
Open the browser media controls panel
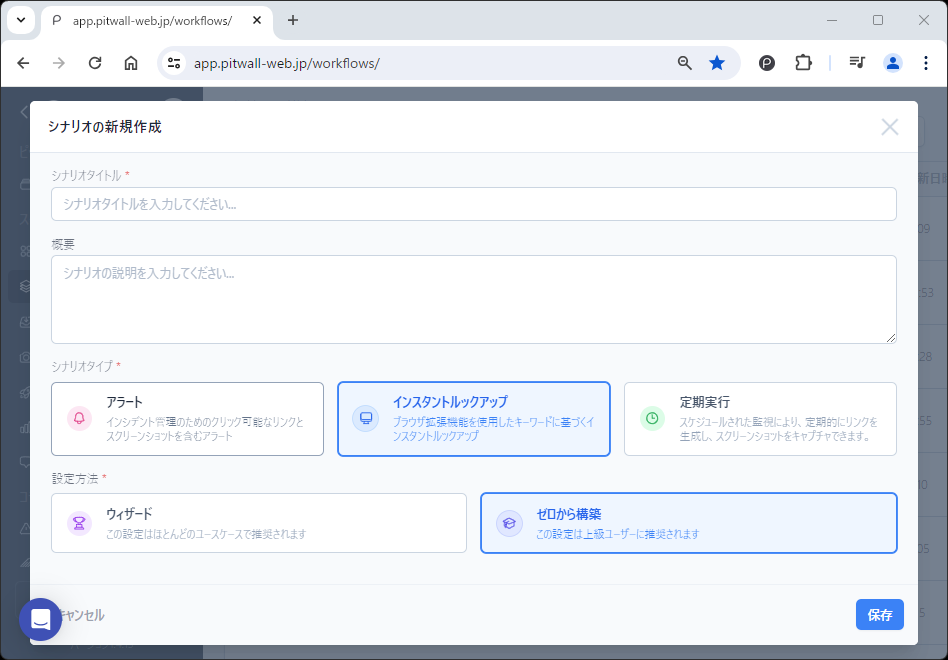pos(857,62)
